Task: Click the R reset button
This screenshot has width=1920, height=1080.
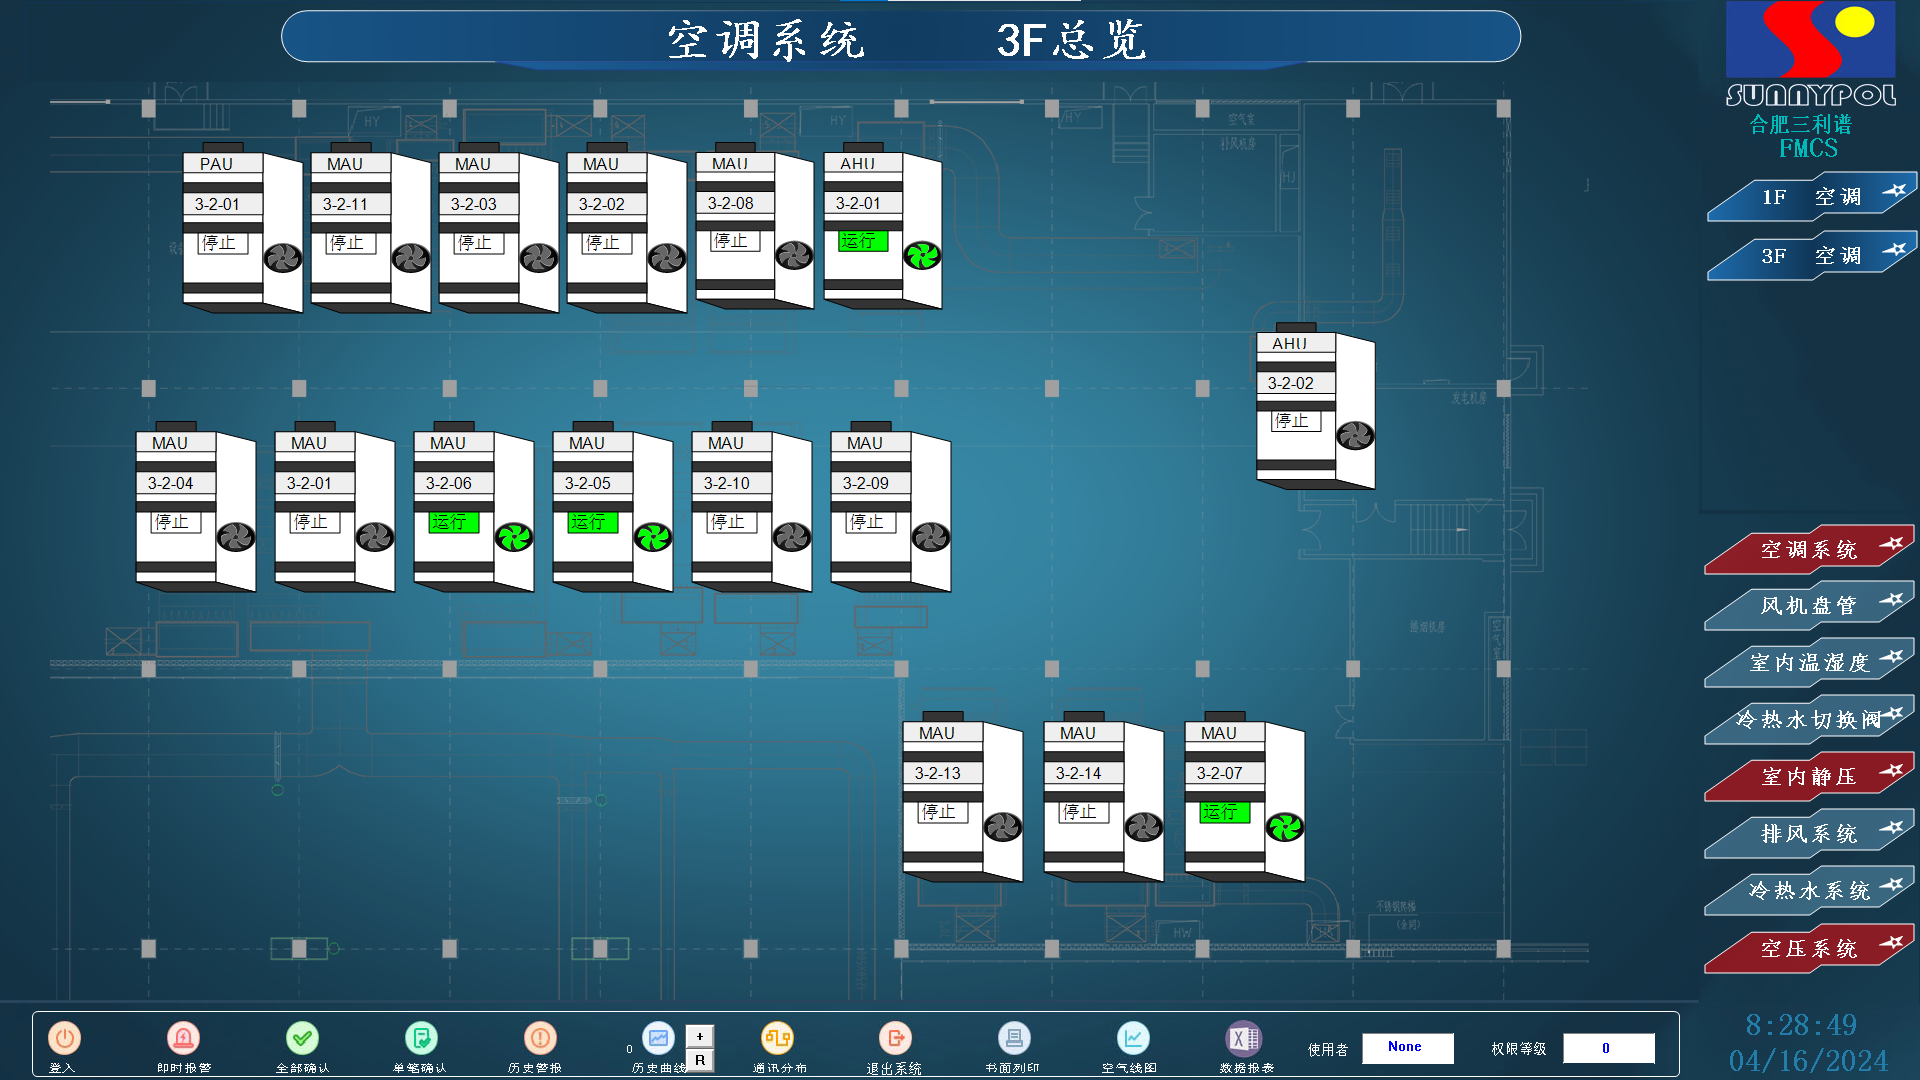Action: click(700, 1060)
